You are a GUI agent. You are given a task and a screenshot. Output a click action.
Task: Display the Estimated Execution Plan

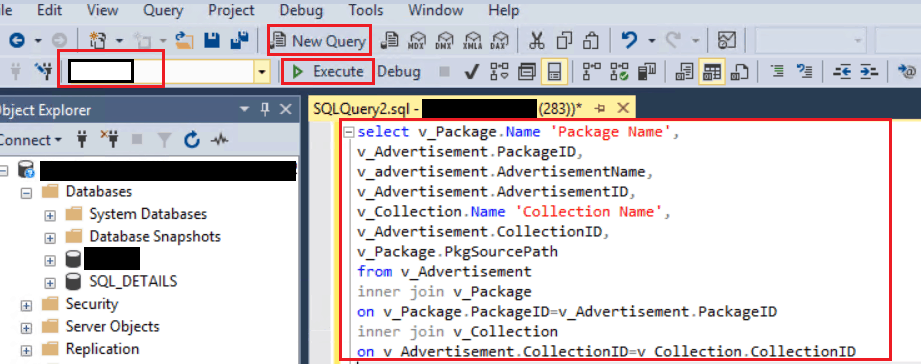point(499,72)
